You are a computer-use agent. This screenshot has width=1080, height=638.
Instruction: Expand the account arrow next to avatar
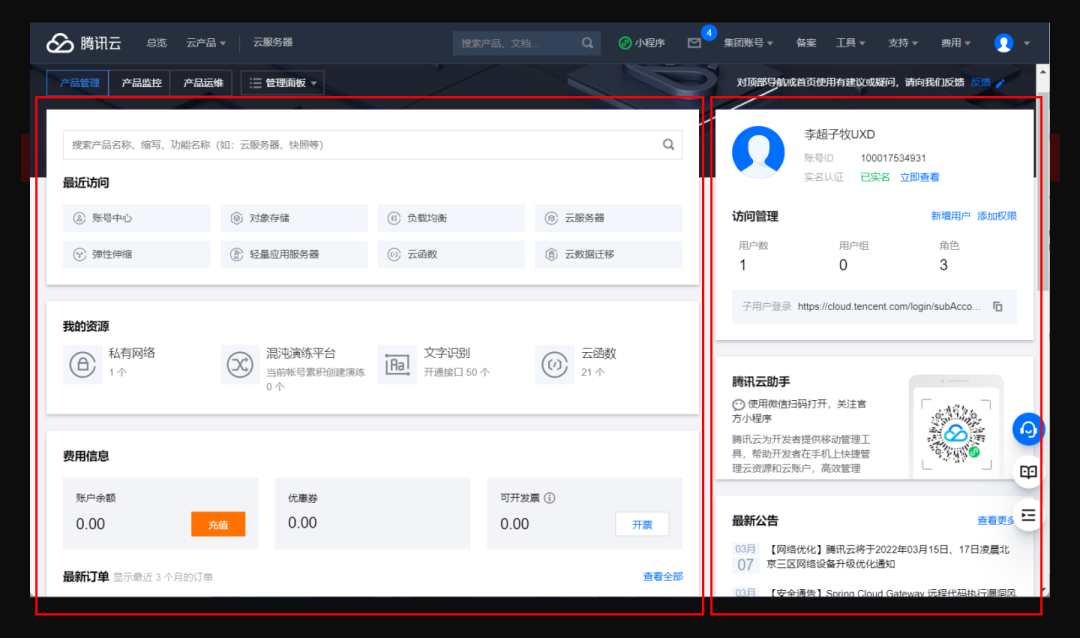pos(1026,43)
